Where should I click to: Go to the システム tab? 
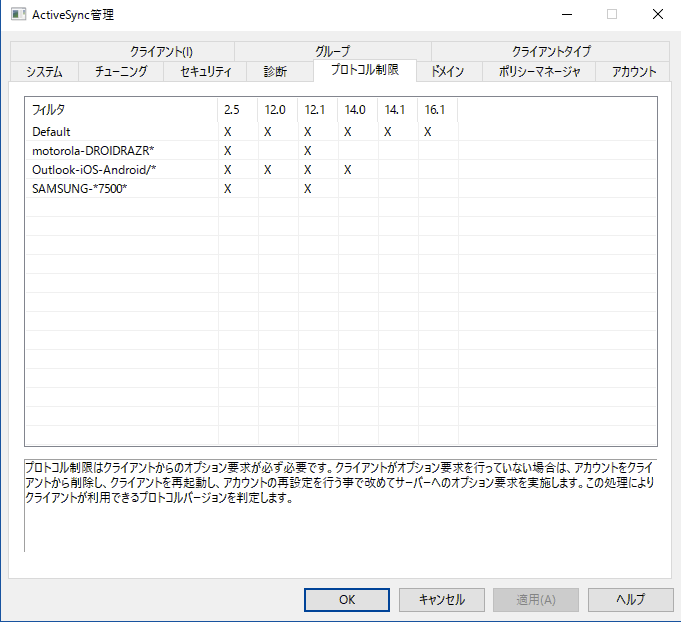coord(44,71)
